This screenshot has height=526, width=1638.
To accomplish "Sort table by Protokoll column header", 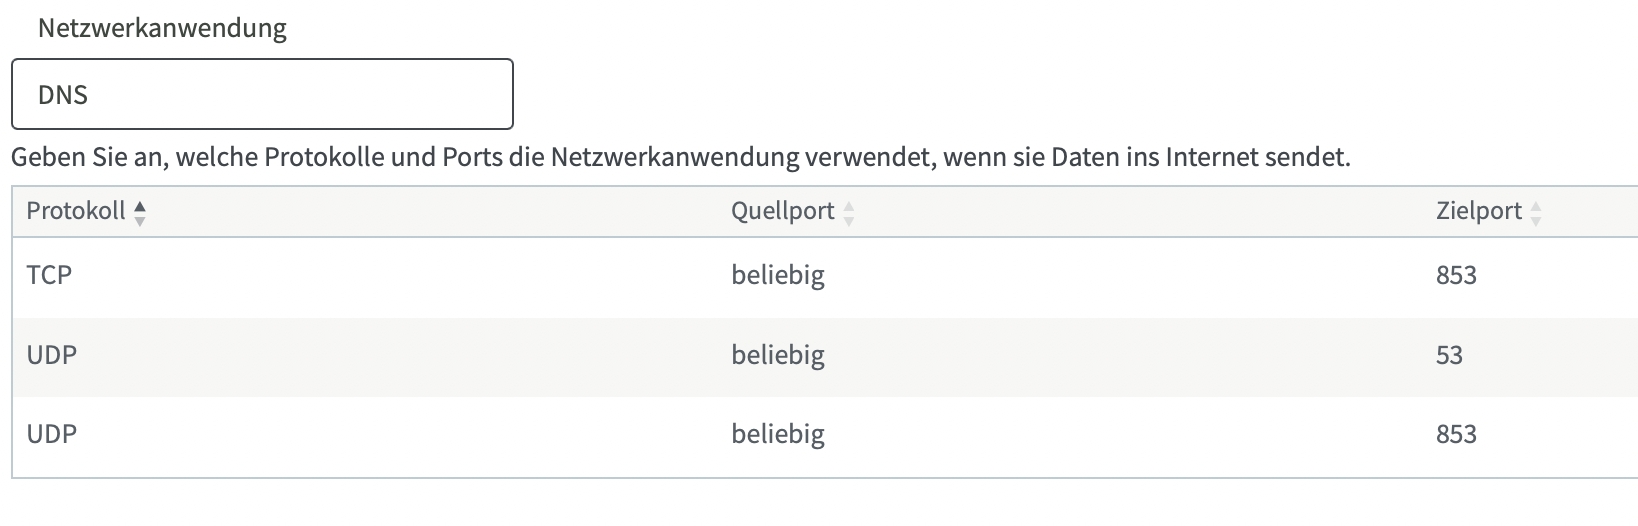I will 76,211.
